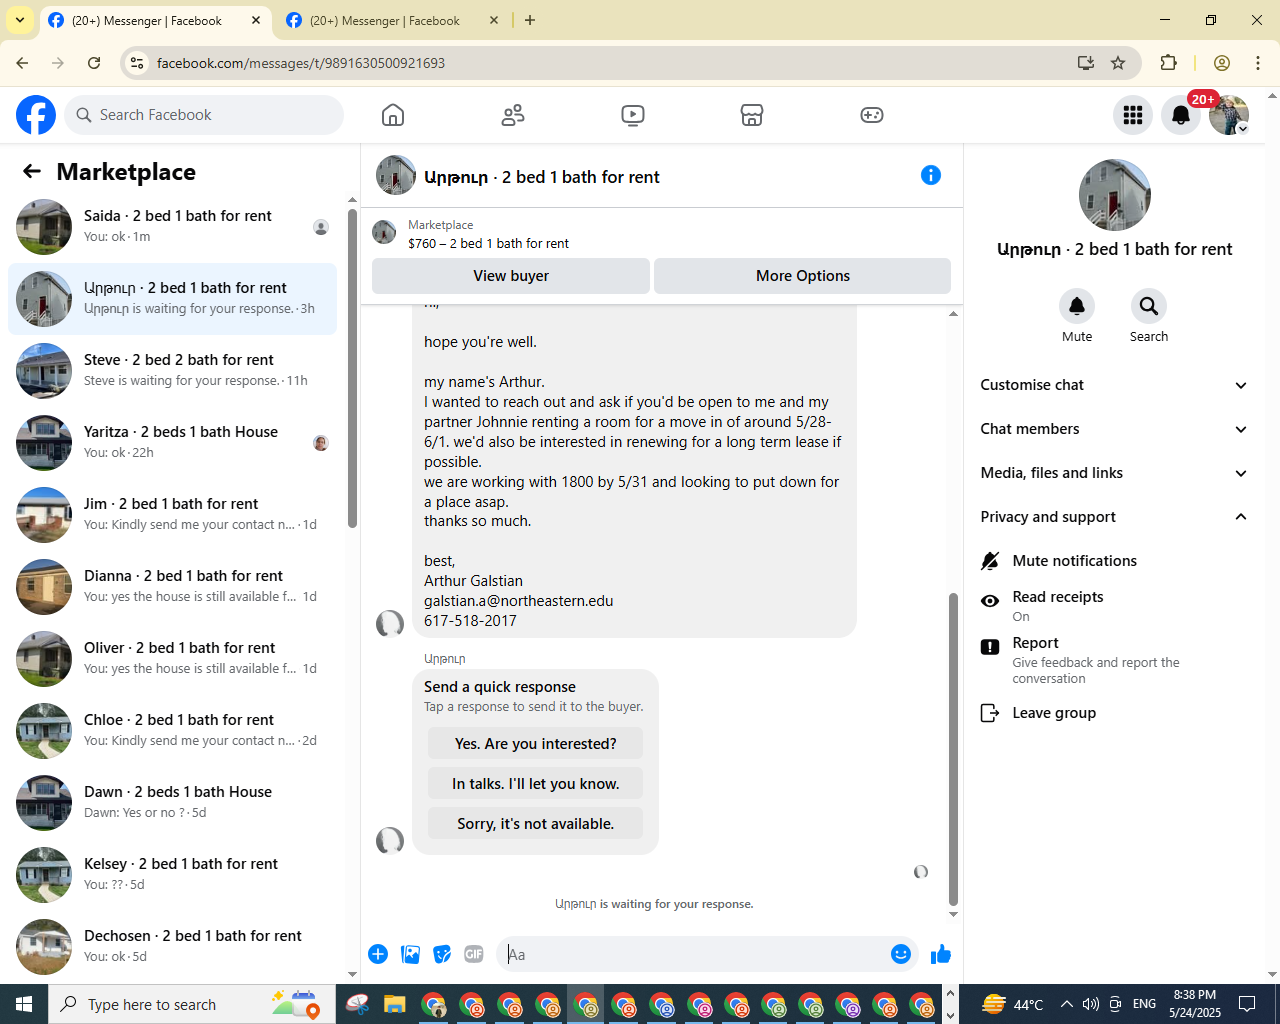The image size is (1280, 1024).
Task: Choose a sticker in the composer
Action: click(442, 954)
